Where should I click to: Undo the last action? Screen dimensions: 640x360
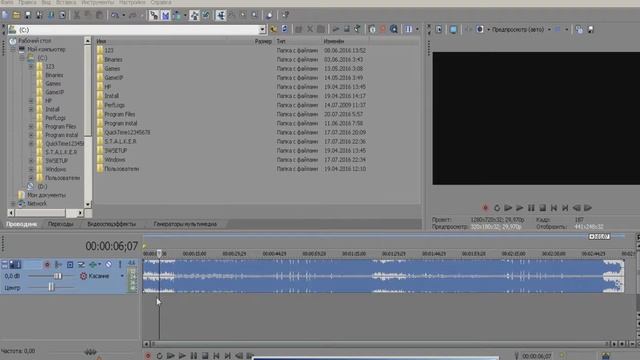(x=115, y=16)
